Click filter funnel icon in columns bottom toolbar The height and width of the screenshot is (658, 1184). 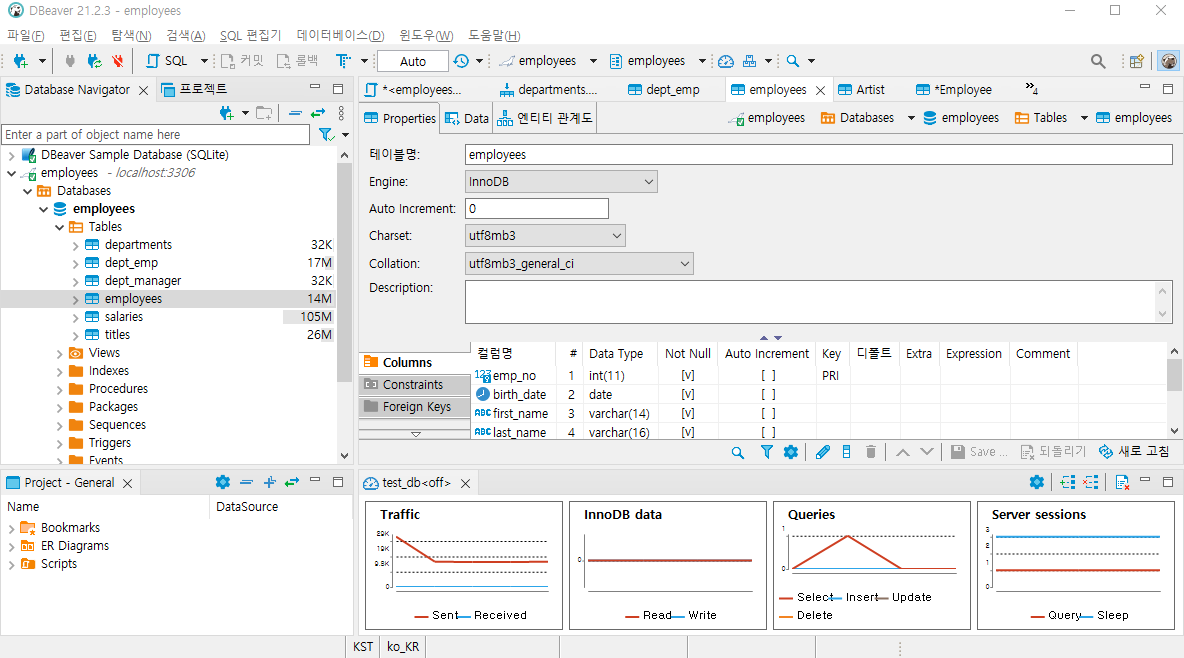766,452
